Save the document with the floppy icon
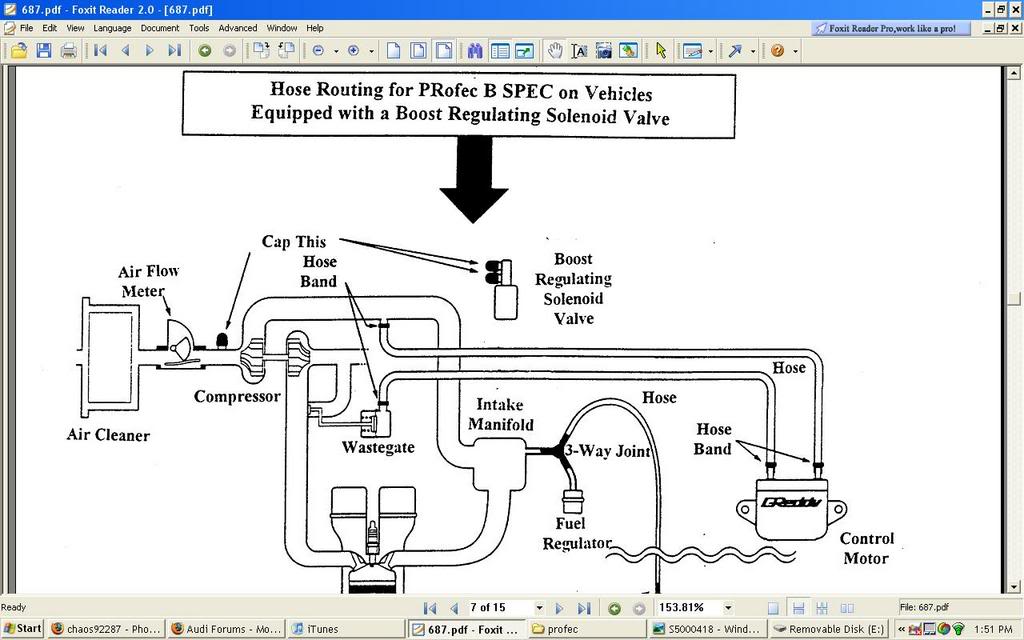The height and width of the screenshot is (640, 1024). tap(44, 50)
